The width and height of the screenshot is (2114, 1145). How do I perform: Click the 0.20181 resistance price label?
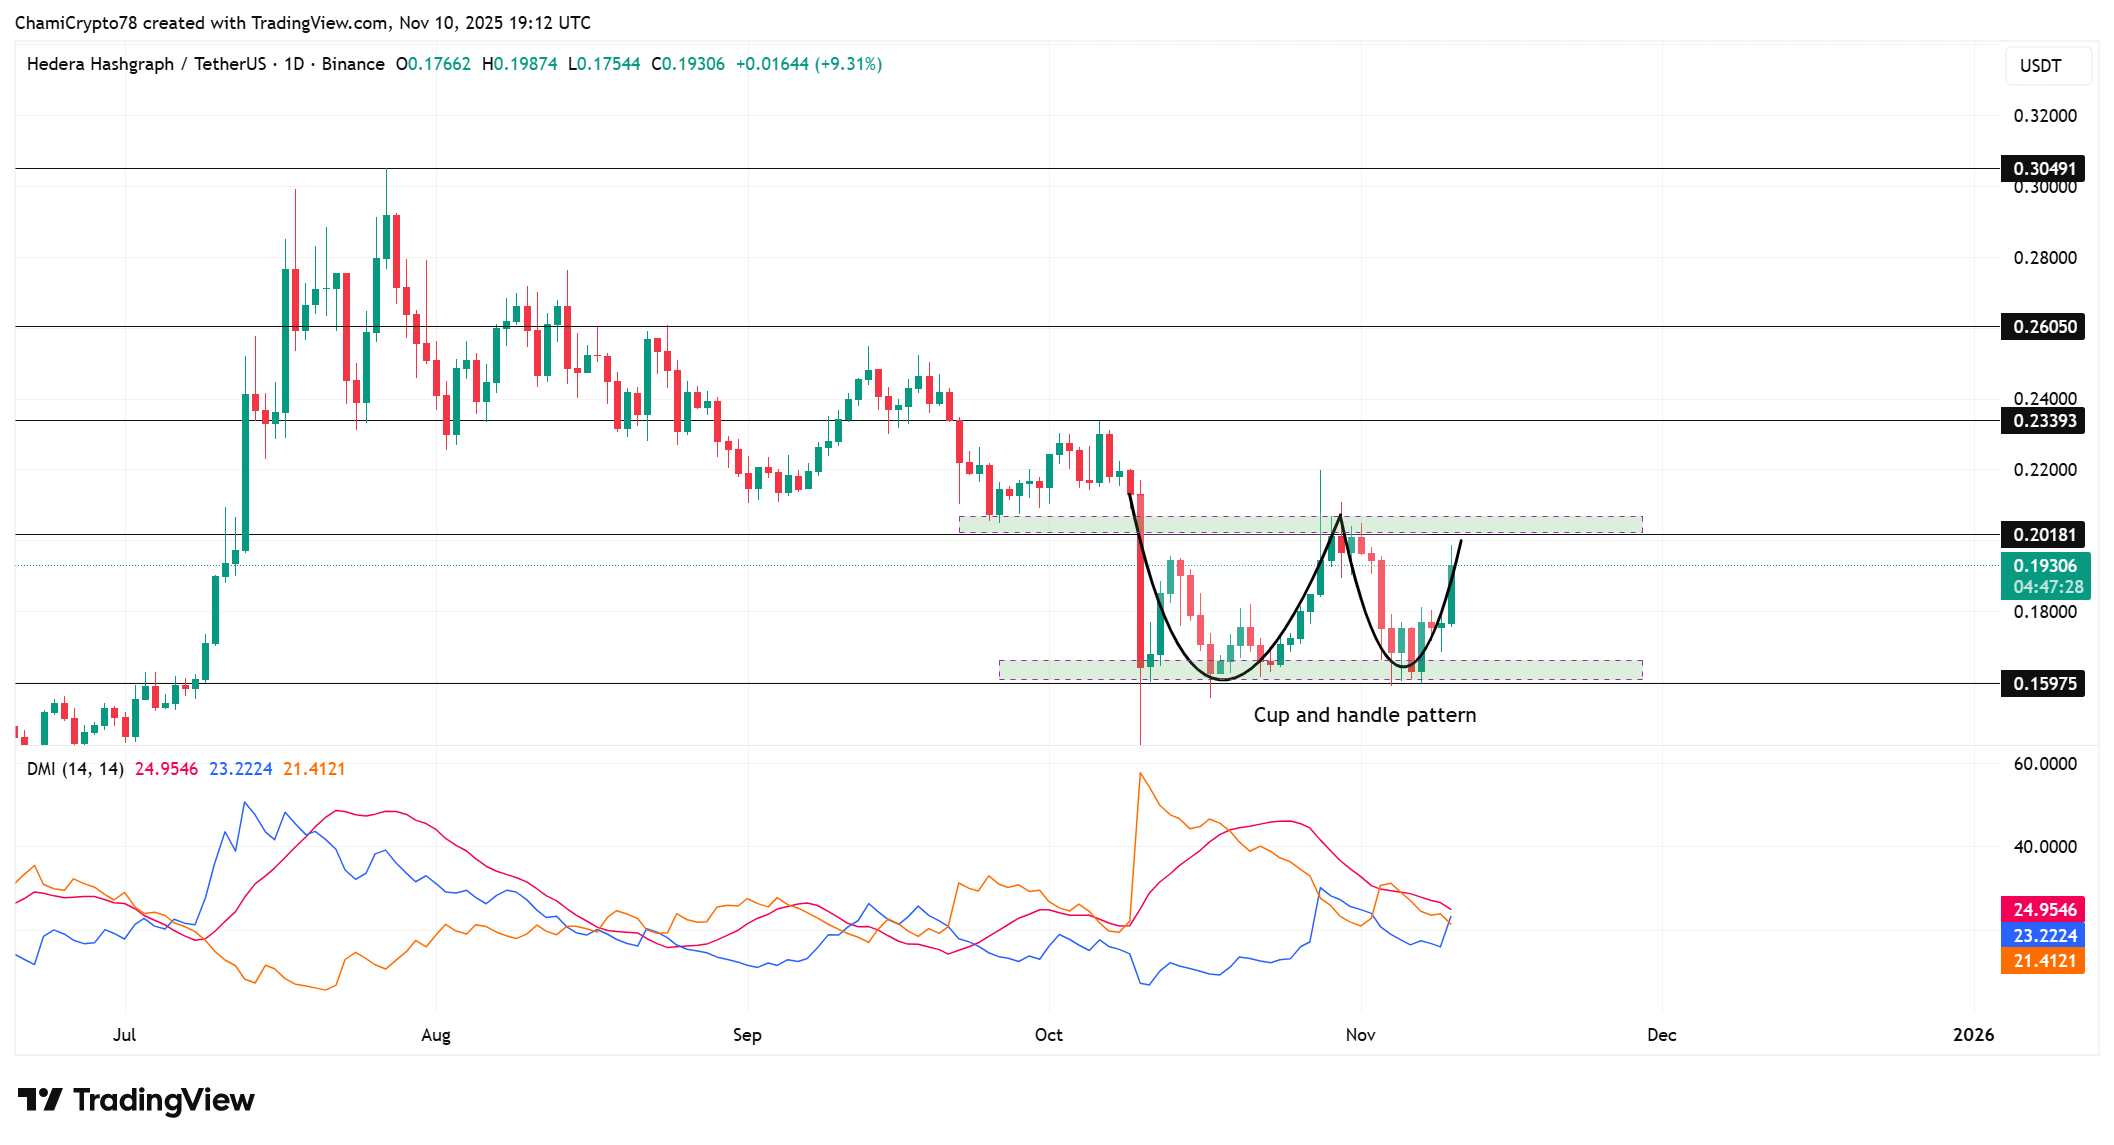click(2042, 535)
